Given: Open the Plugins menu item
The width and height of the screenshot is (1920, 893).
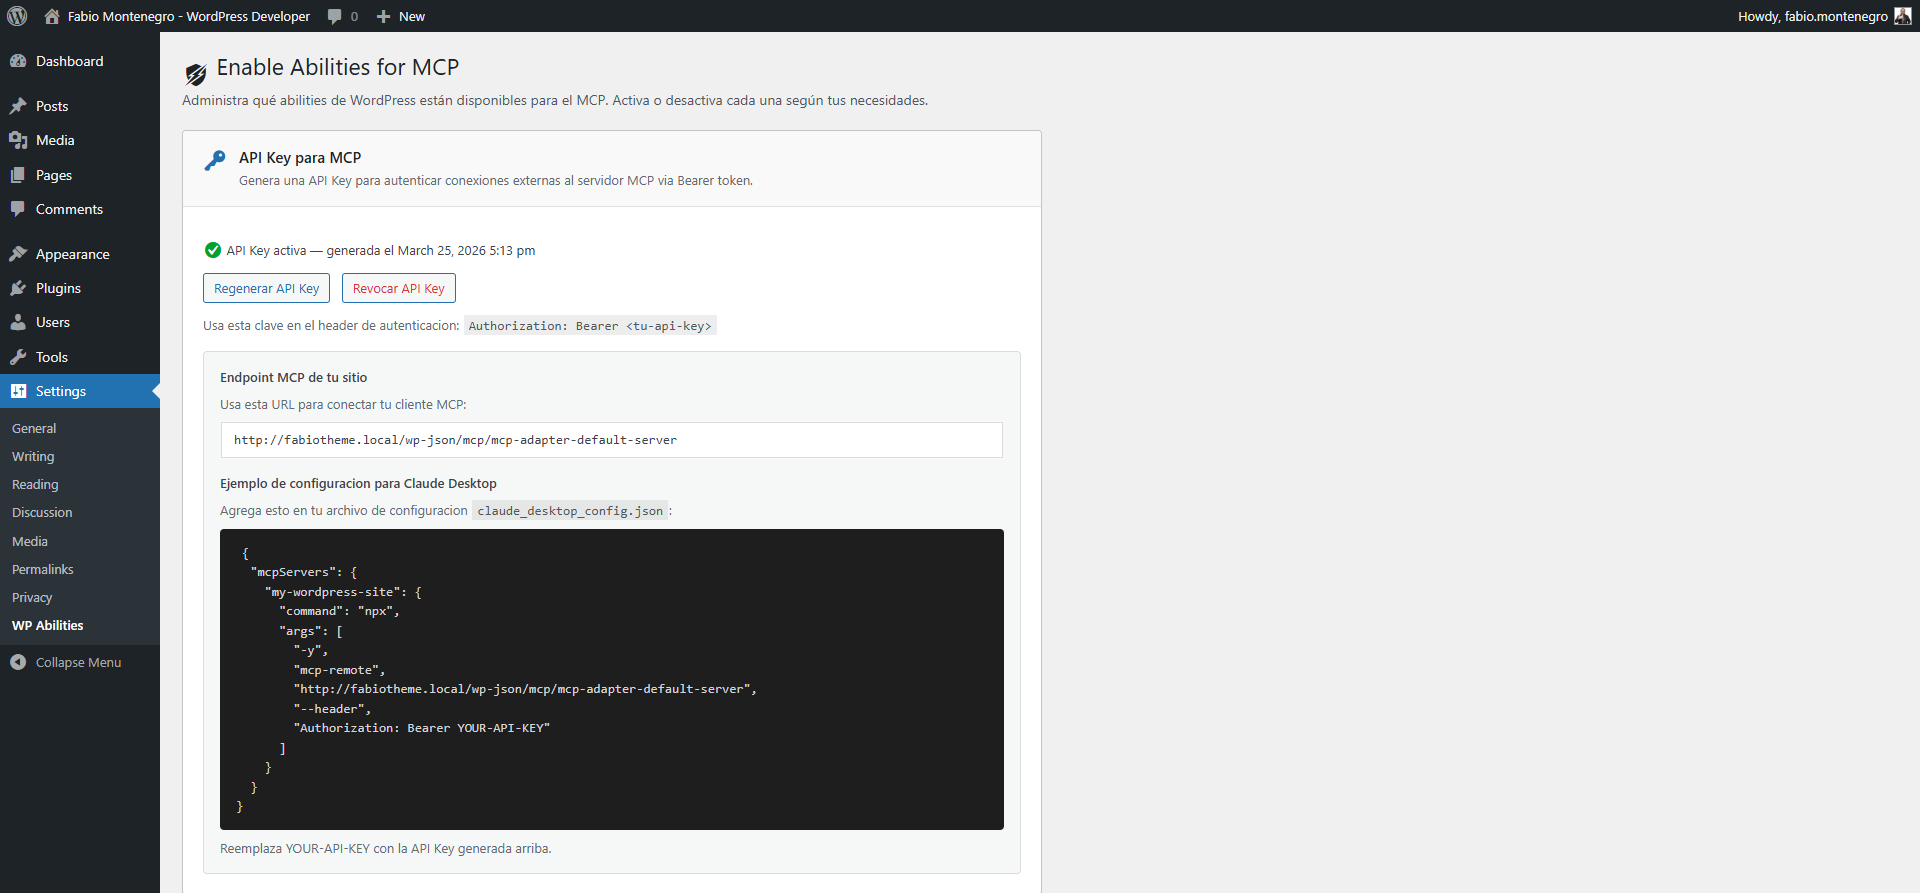Looking at the screenshot, I should (x=80, y=288).
